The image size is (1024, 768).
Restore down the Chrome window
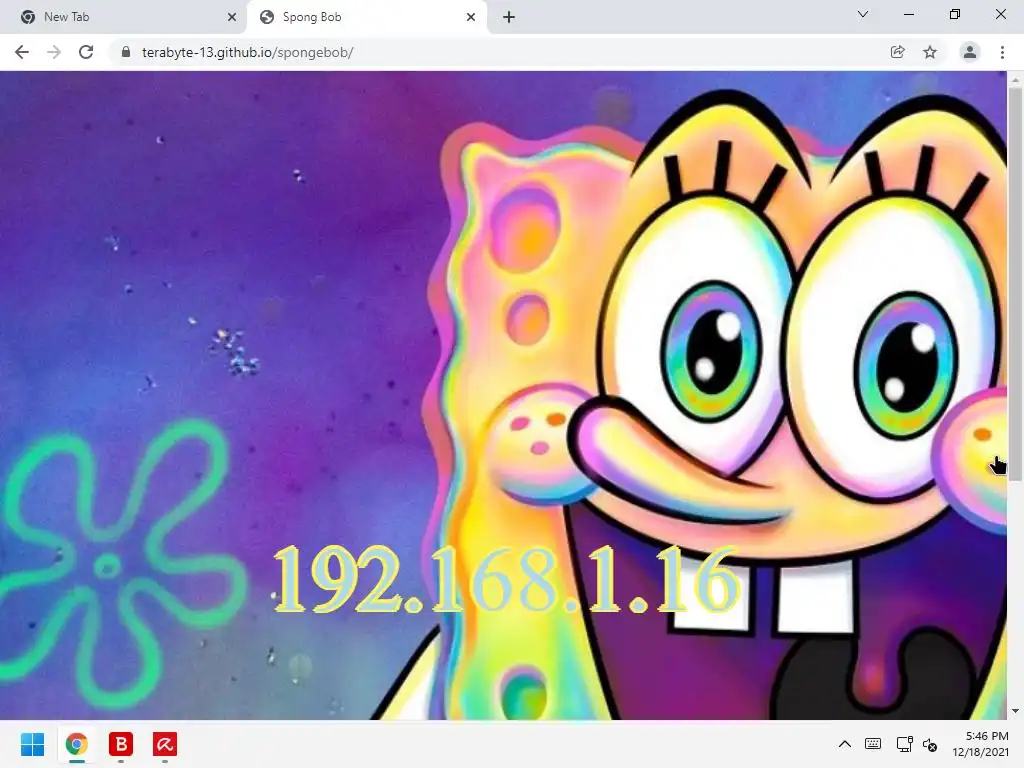(955, 14)
